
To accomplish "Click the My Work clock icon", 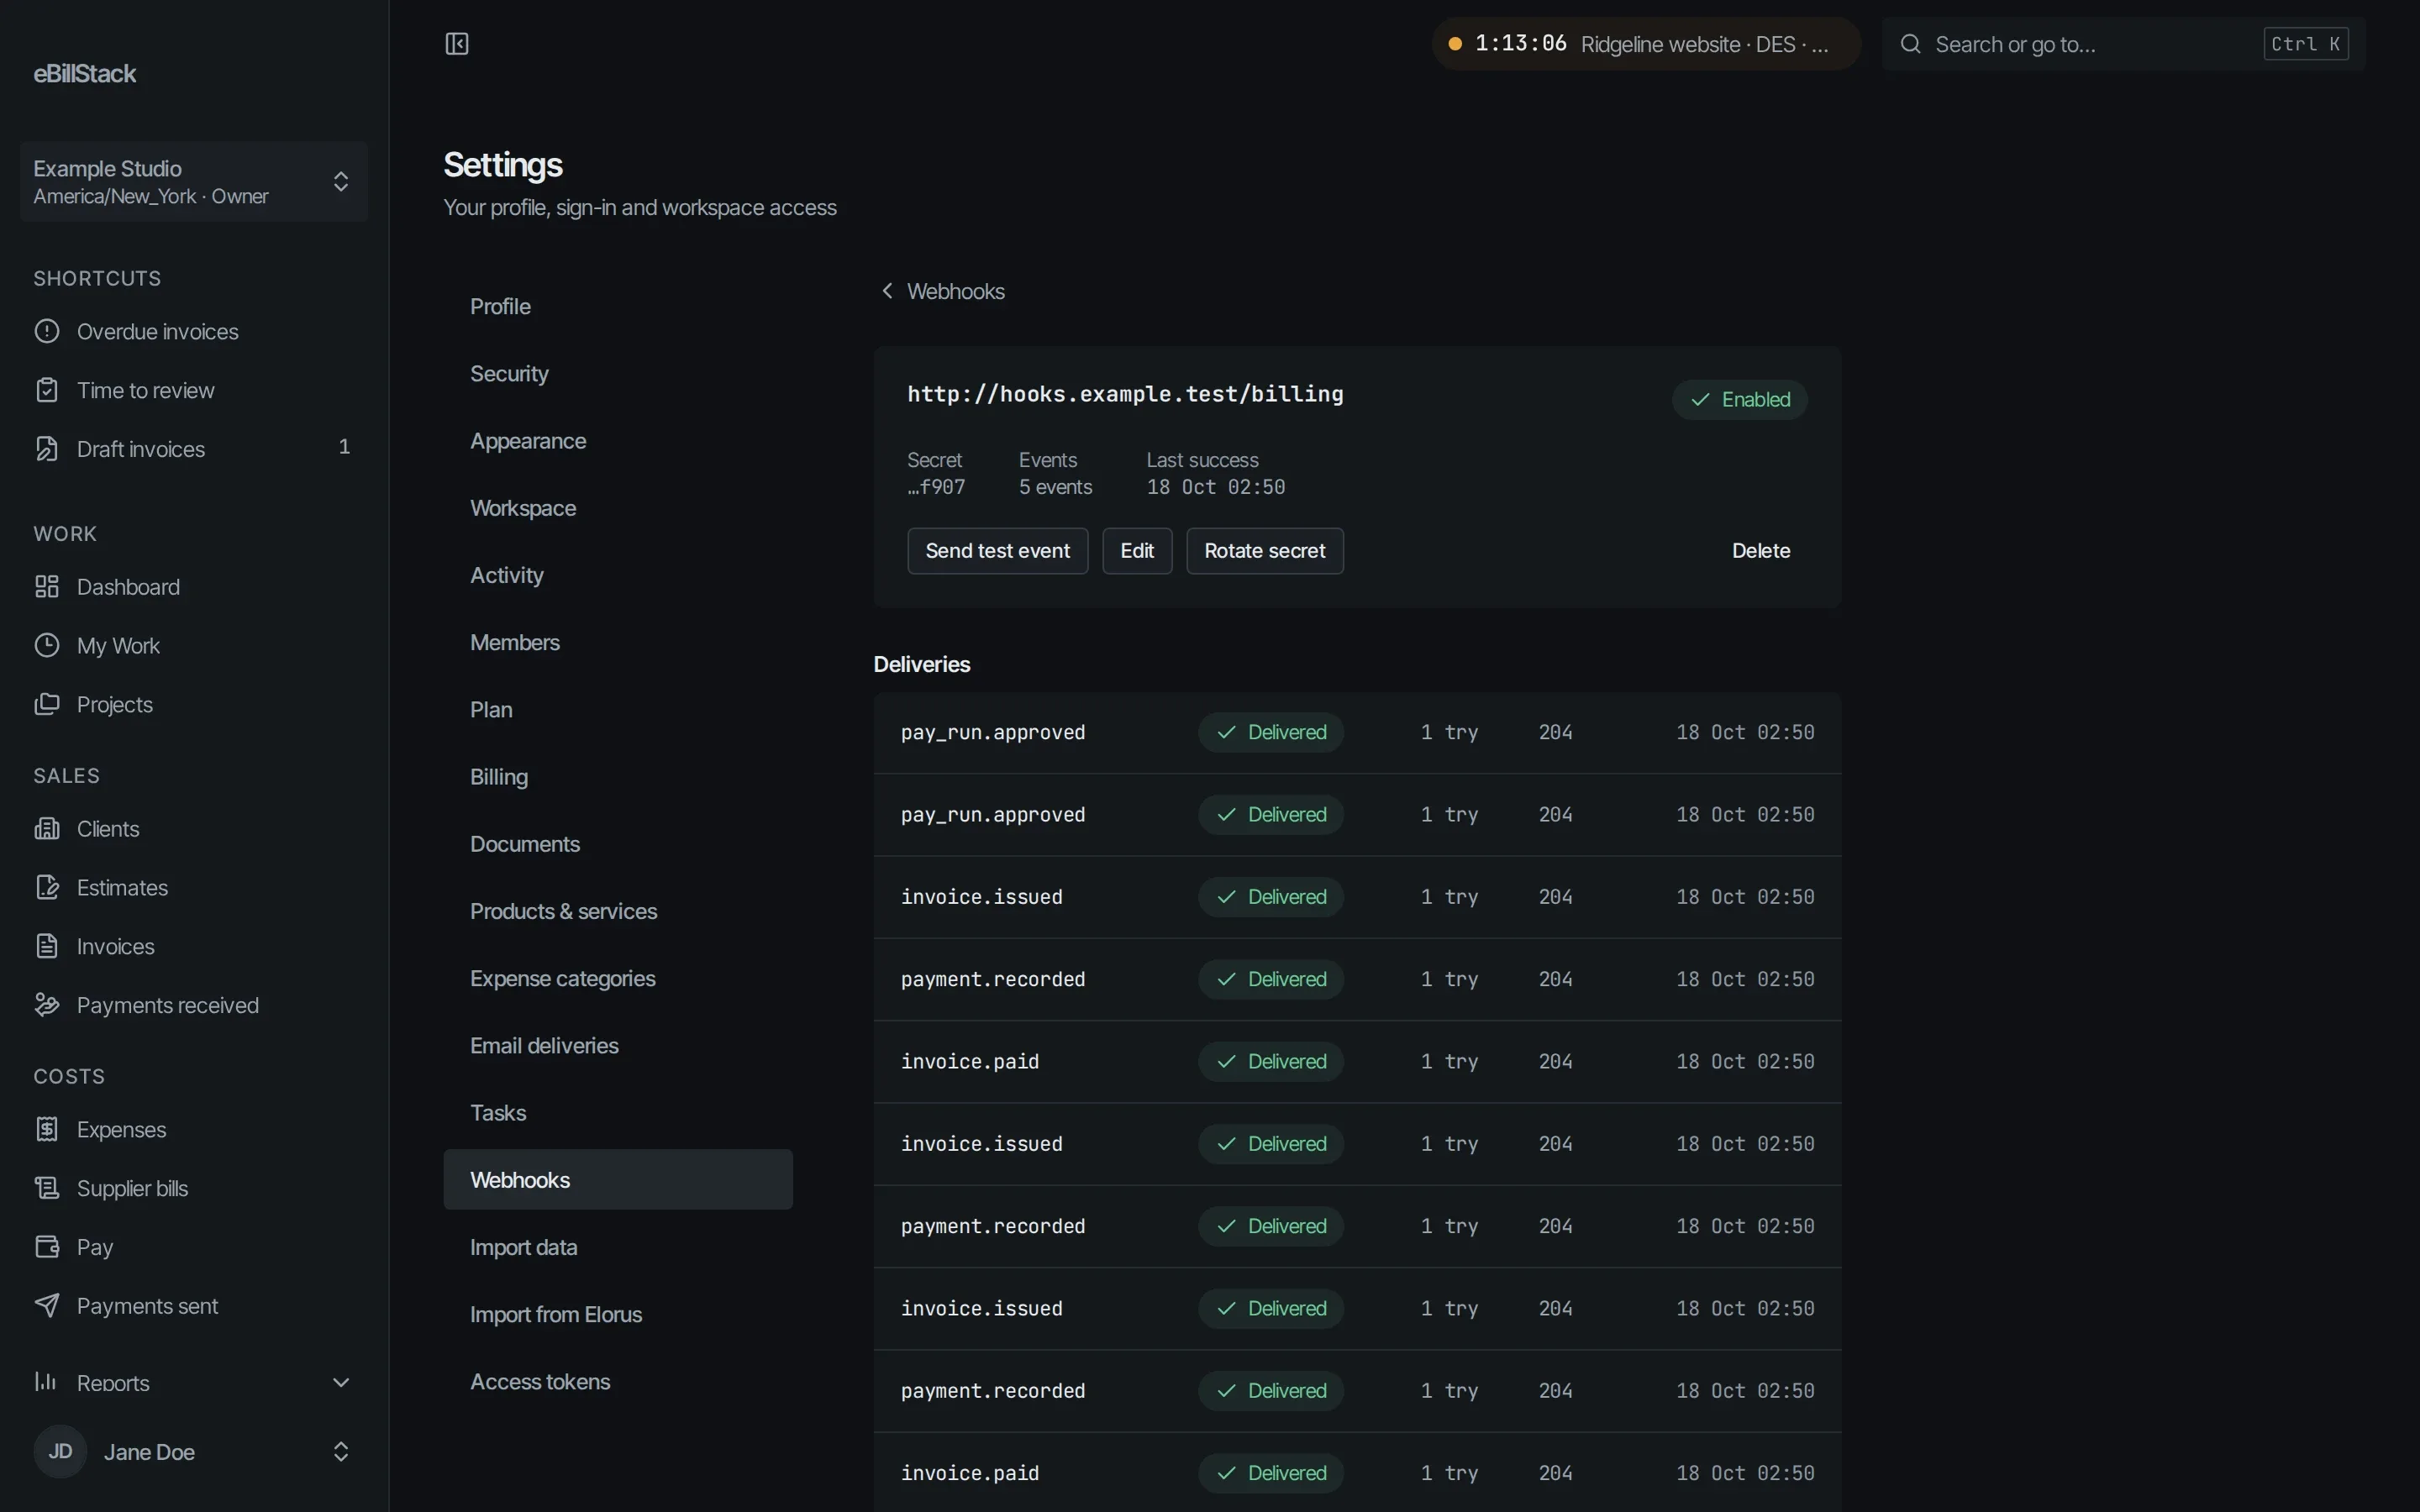I will click(47, 645).
